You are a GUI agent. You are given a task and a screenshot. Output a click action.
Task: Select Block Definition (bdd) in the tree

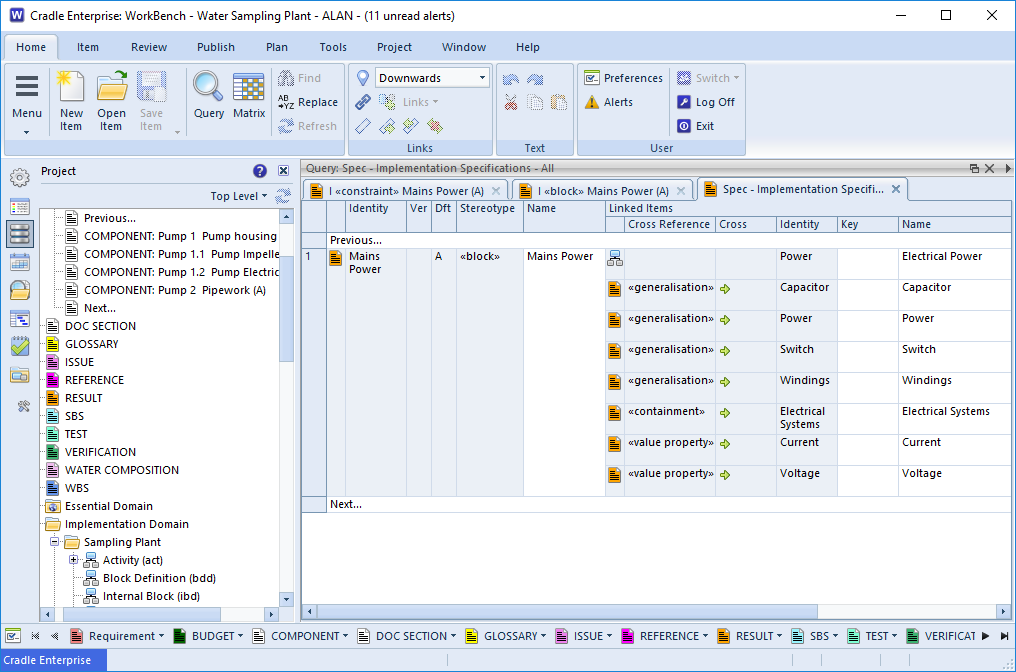click(x=159, y=578)
